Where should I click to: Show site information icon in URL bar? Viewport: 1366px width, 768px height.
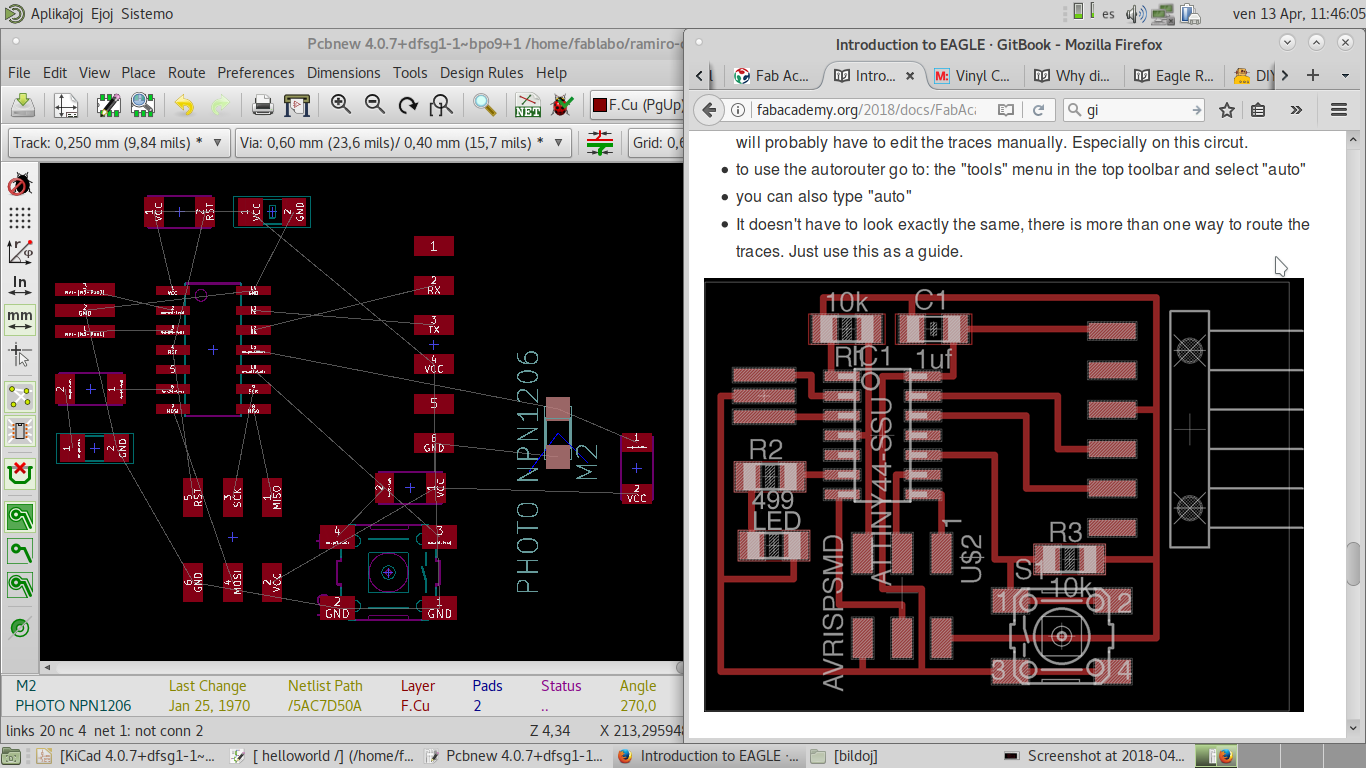[737, 110]
